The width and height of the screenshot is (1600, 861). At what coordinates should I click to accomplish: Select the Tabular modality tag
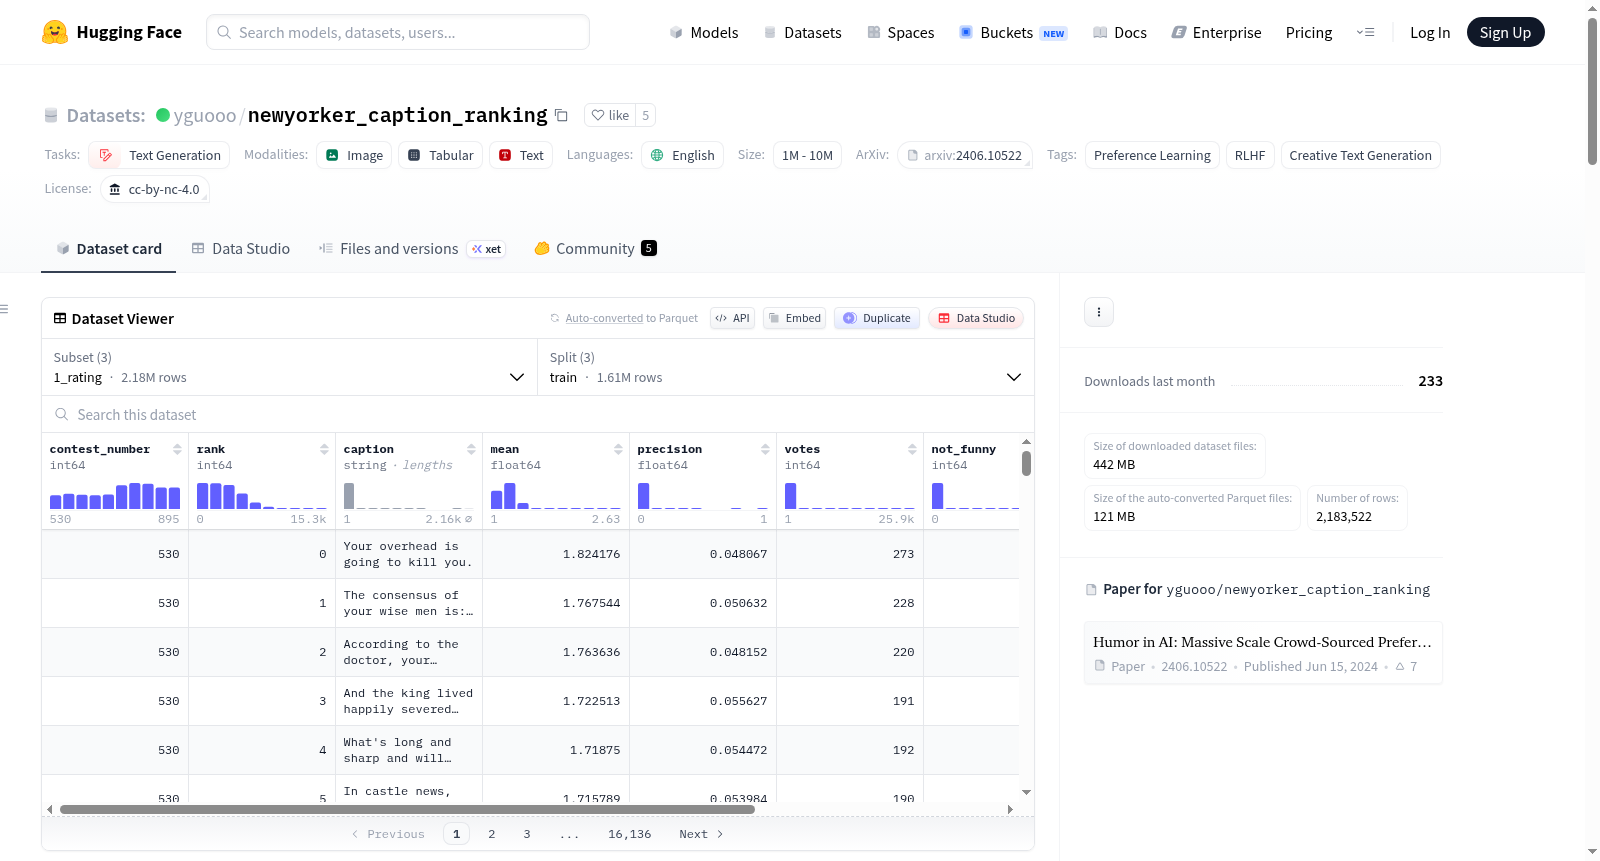pos(441,155)
